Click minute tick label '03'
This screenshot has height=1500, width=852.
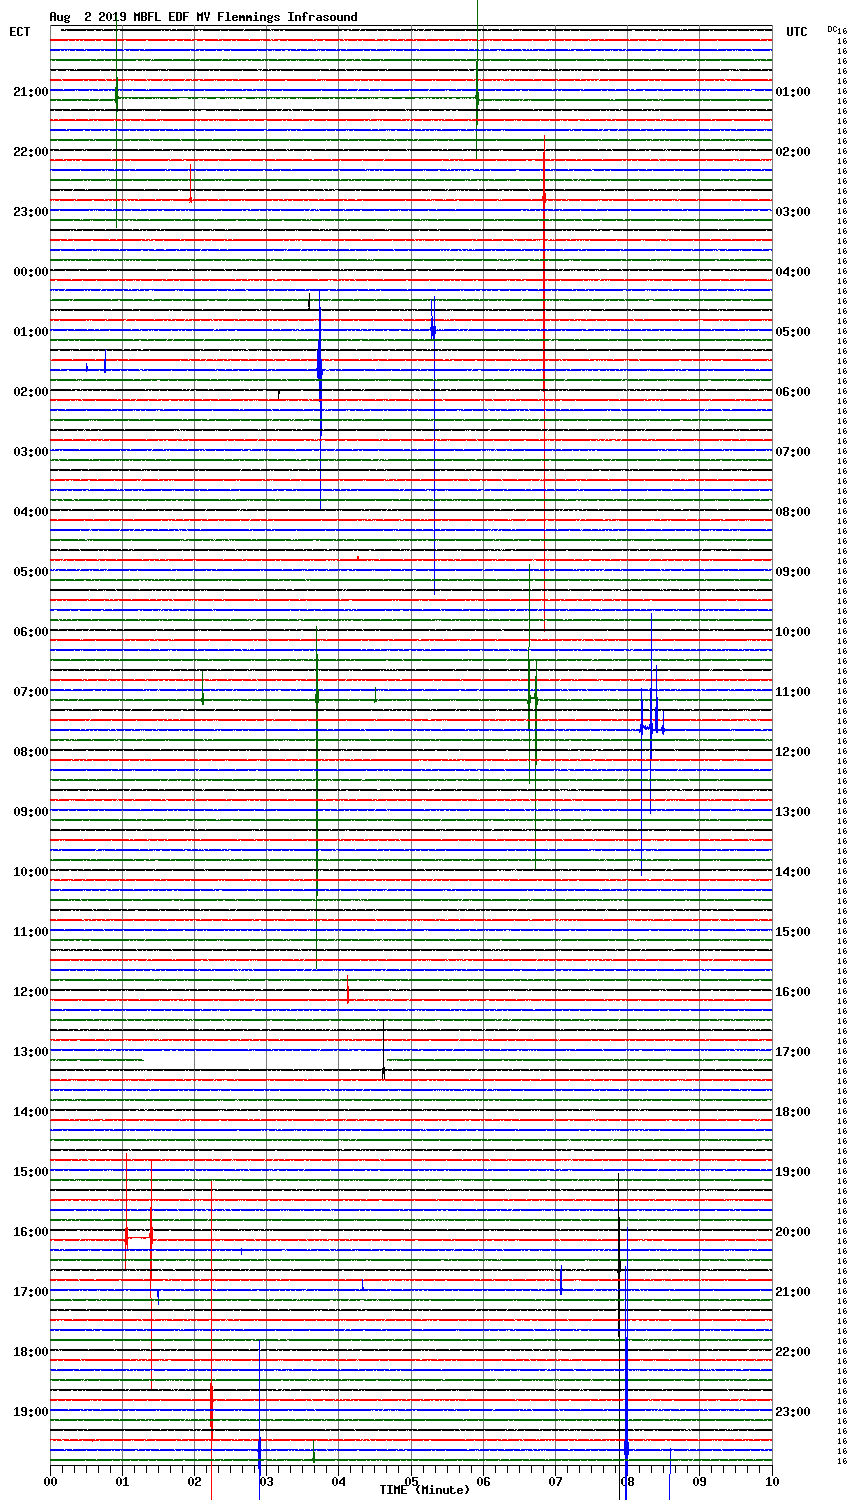click(x=266, y=1482)
